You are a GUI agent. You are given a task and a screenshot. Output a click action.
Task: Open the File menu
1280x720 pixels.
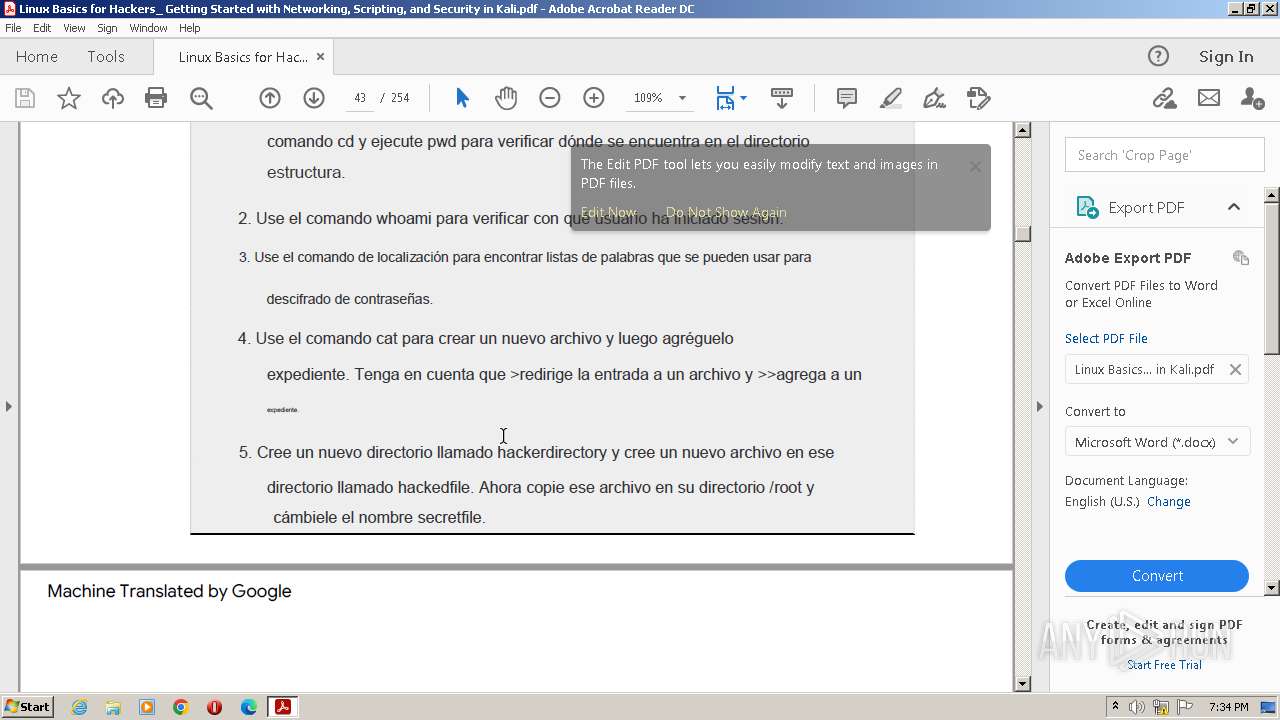13,28
